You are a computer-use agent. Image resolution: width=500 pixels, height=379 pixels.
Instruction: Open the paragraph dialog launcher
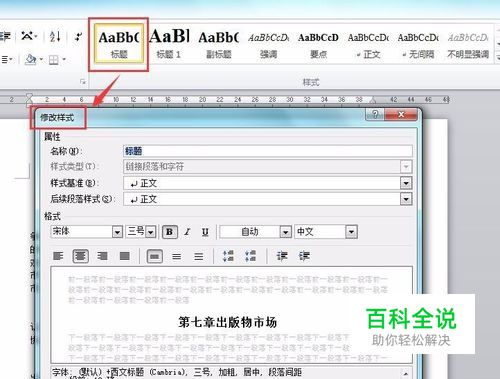[x=83, y=82]
